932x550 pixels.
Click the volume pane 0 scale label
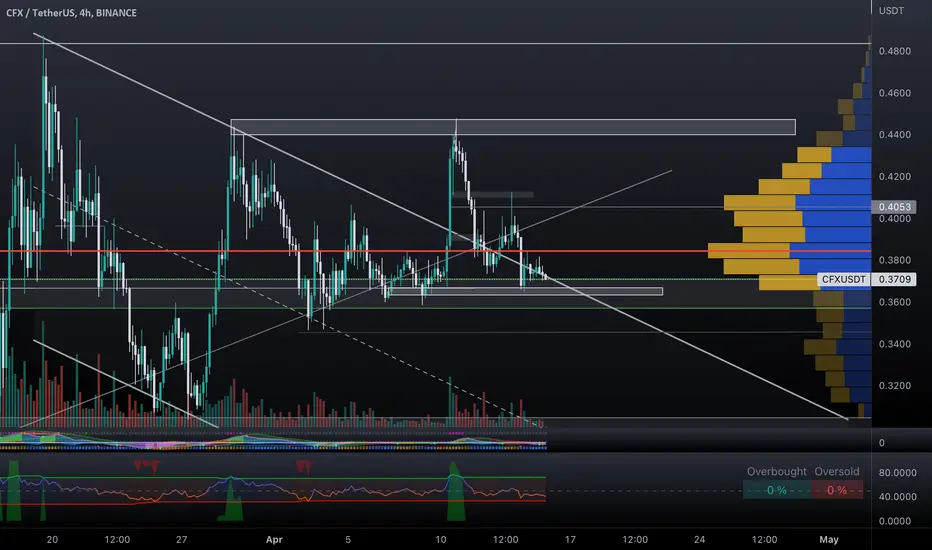pyautogui.click(x=881, y=442)
